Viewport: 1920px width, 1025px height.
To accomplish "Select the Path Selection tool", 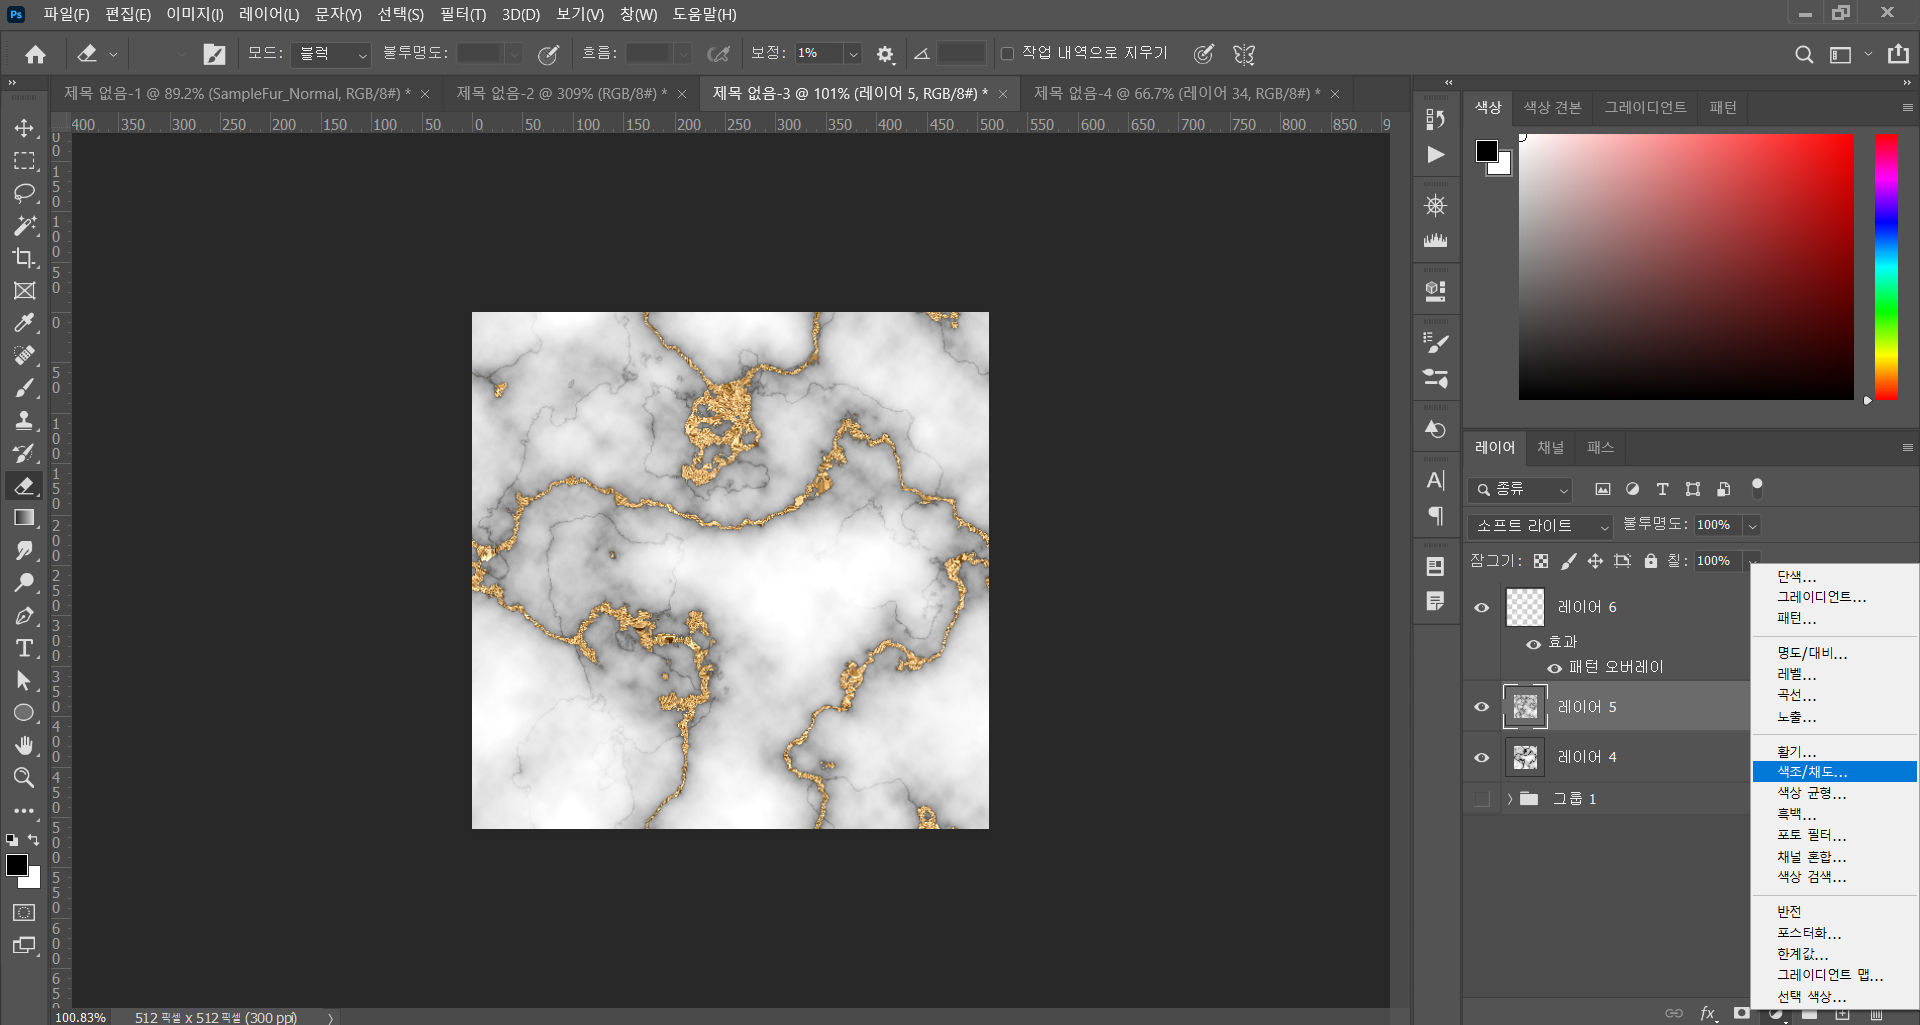I will coord(24,681).
